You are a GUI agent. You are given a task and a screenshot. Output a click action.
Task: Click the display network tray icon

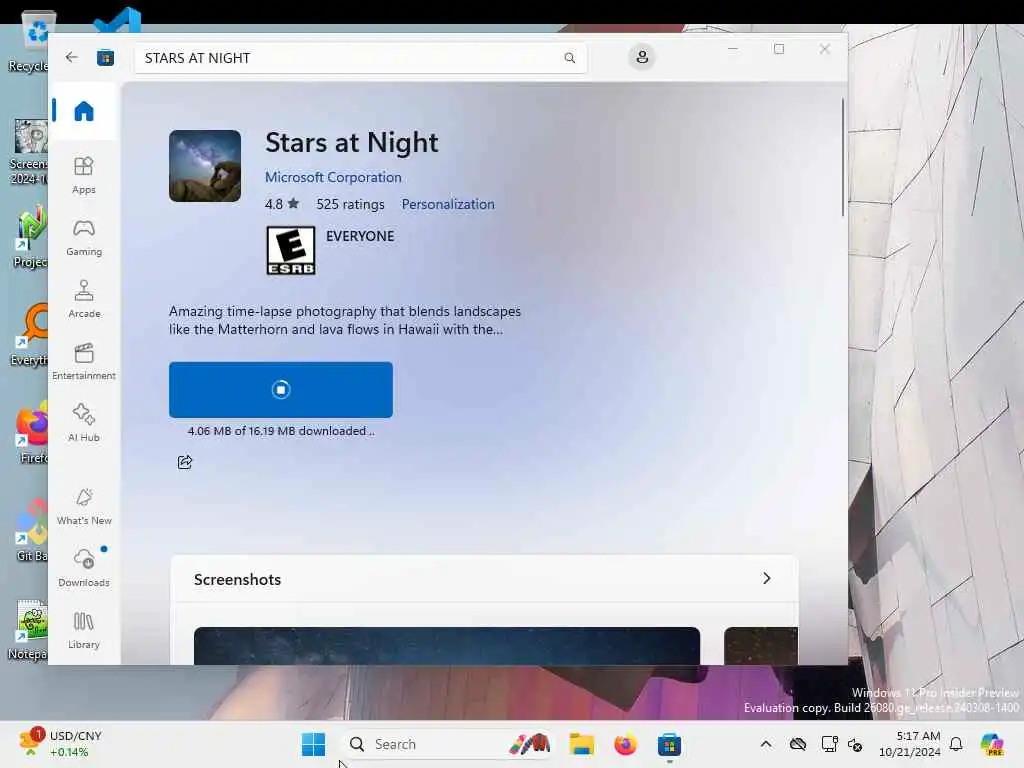(x=829, y=744)
